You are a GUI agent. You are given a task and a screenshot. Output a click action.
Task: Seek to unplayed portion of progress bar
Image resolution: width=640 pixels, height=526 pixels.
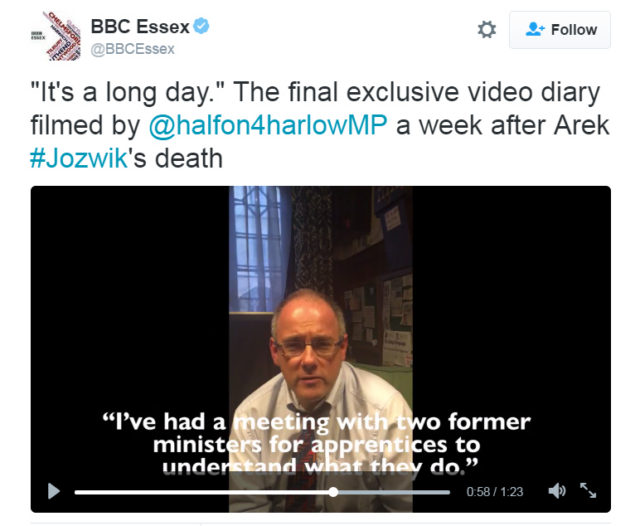pyautogui.click(x=393, y=492)
